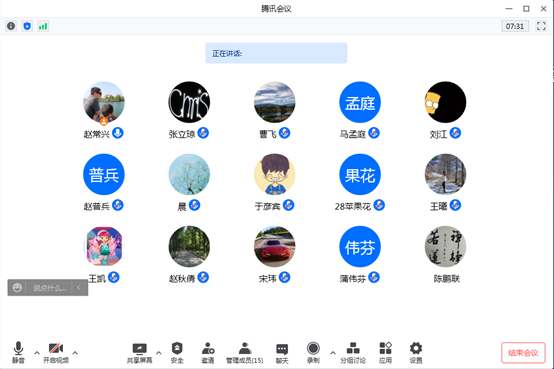The image size is (554, 369).
Task: Check the green network signal icon
Action: coord(43,26)
